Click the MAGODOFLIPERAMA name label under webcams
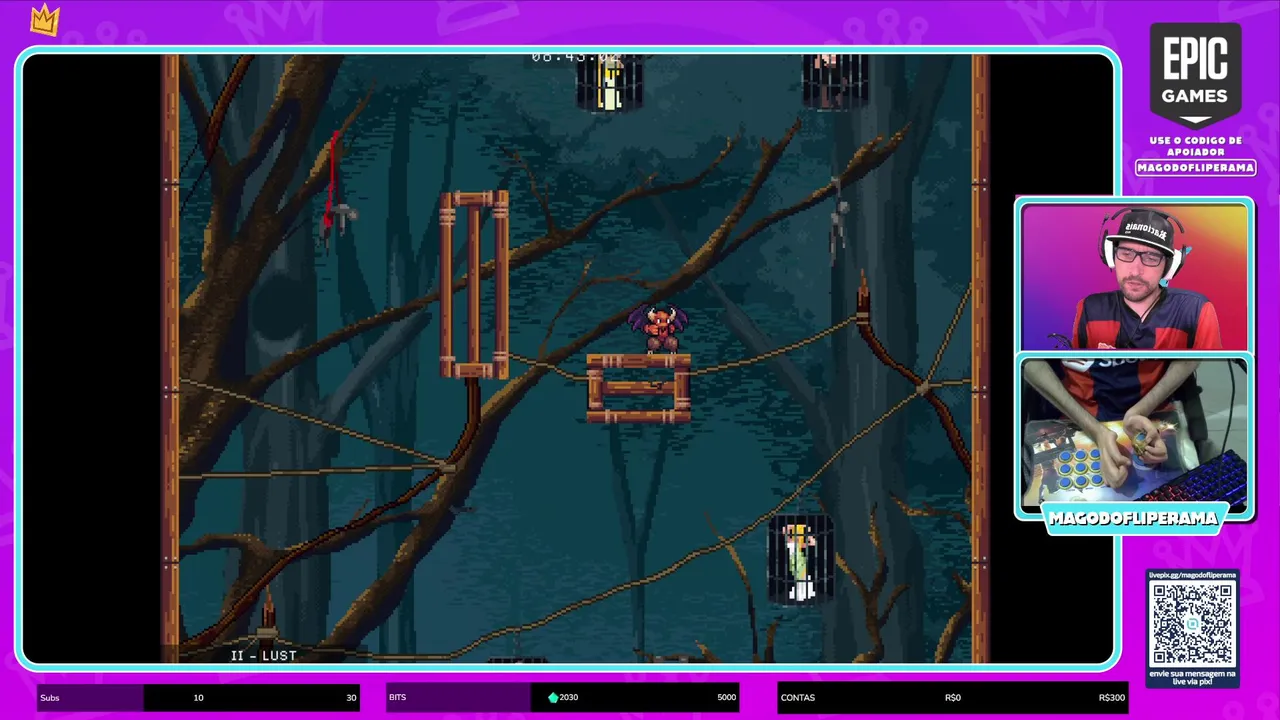The width and height of the screenshot is (1280, 720). 1133,519
